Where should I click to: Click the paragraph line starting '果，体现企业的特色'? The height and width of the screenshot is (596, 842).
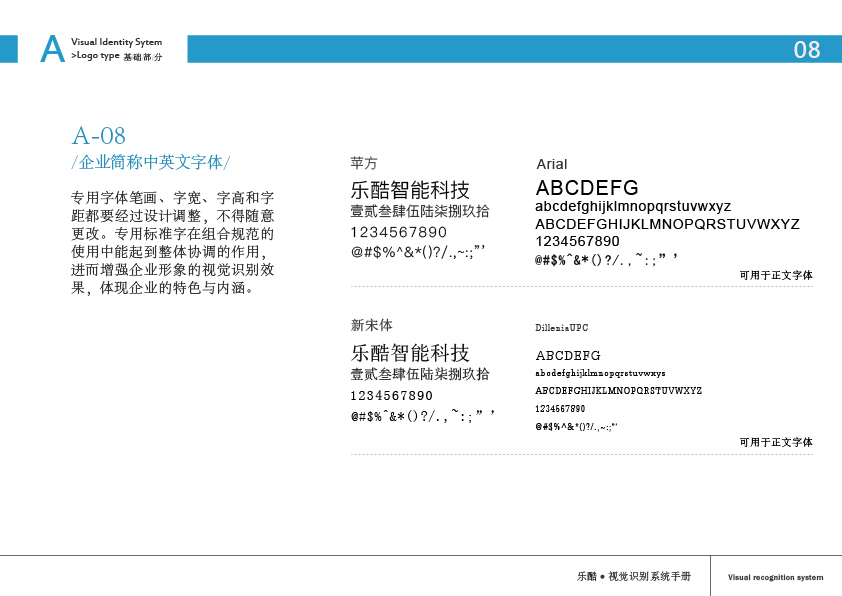point(162,288)
